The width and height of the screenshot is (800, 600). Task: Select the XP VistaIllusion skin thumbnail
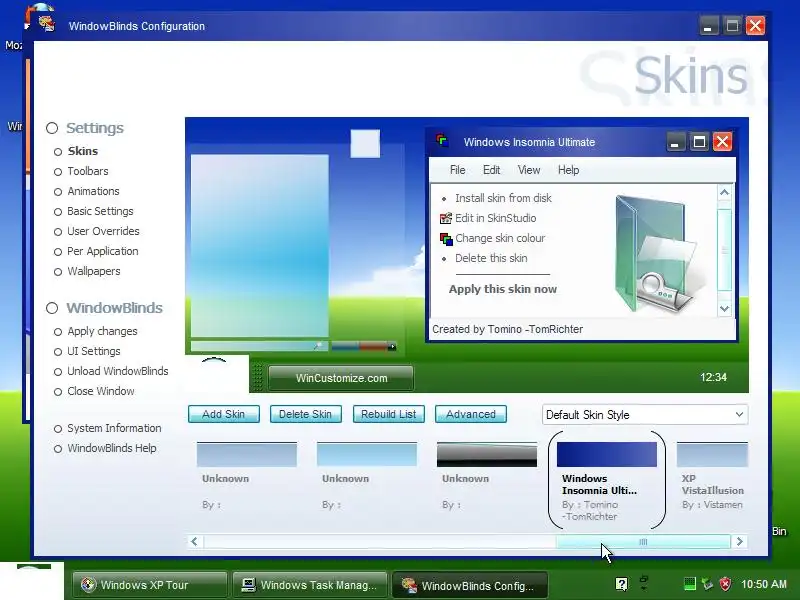click(712, 454)
